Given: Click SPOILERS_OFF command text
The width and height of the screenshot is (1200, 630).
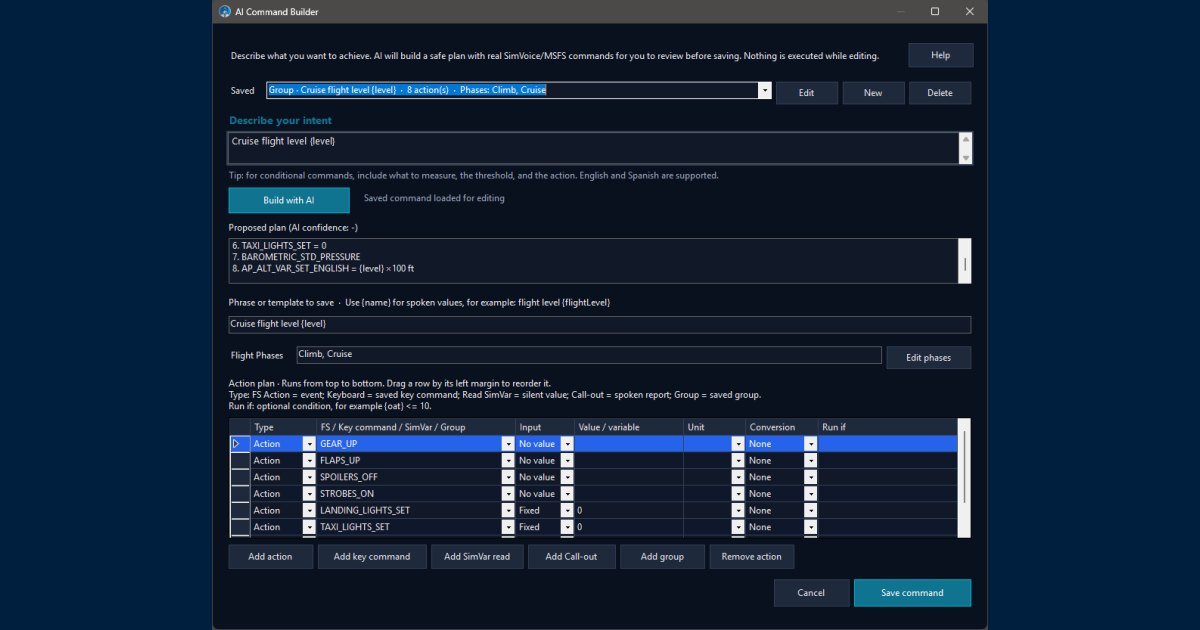Looking at the screenshot, I should point(349,477).
